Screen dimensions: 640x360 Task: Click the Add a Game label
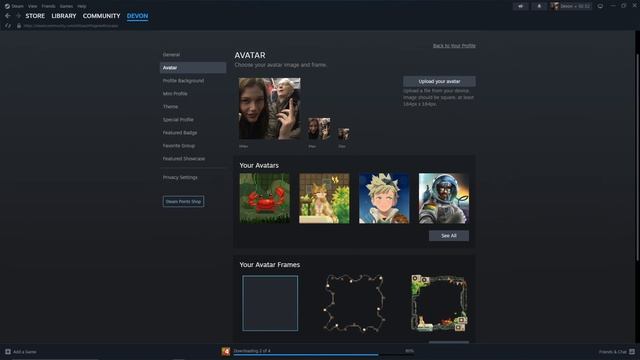coord(24,352)
